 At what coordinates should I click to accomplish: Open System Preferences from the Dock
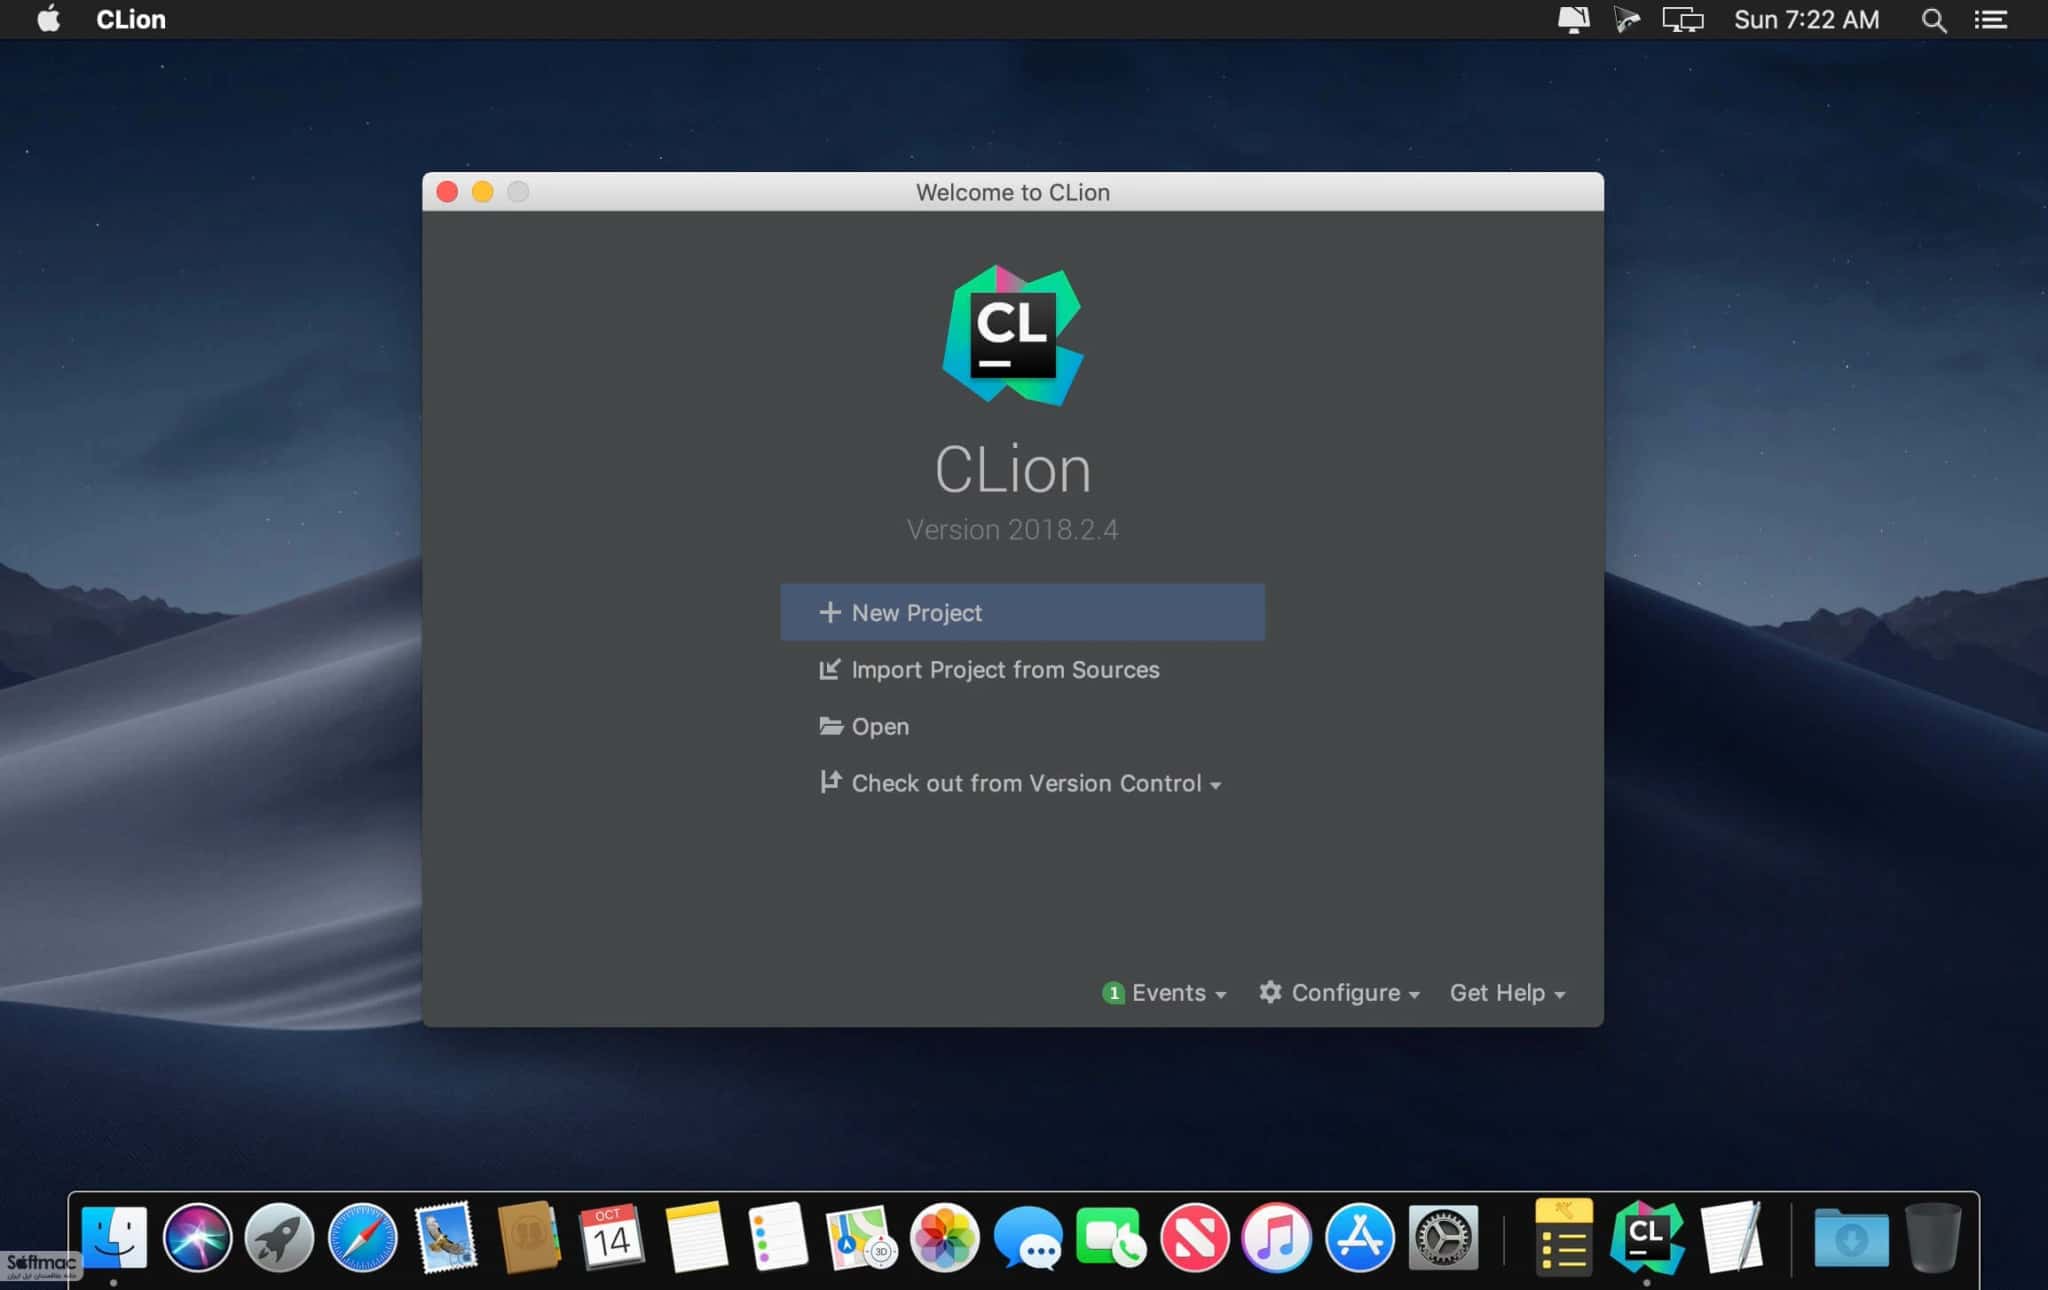click(x=1442, y=1238)
